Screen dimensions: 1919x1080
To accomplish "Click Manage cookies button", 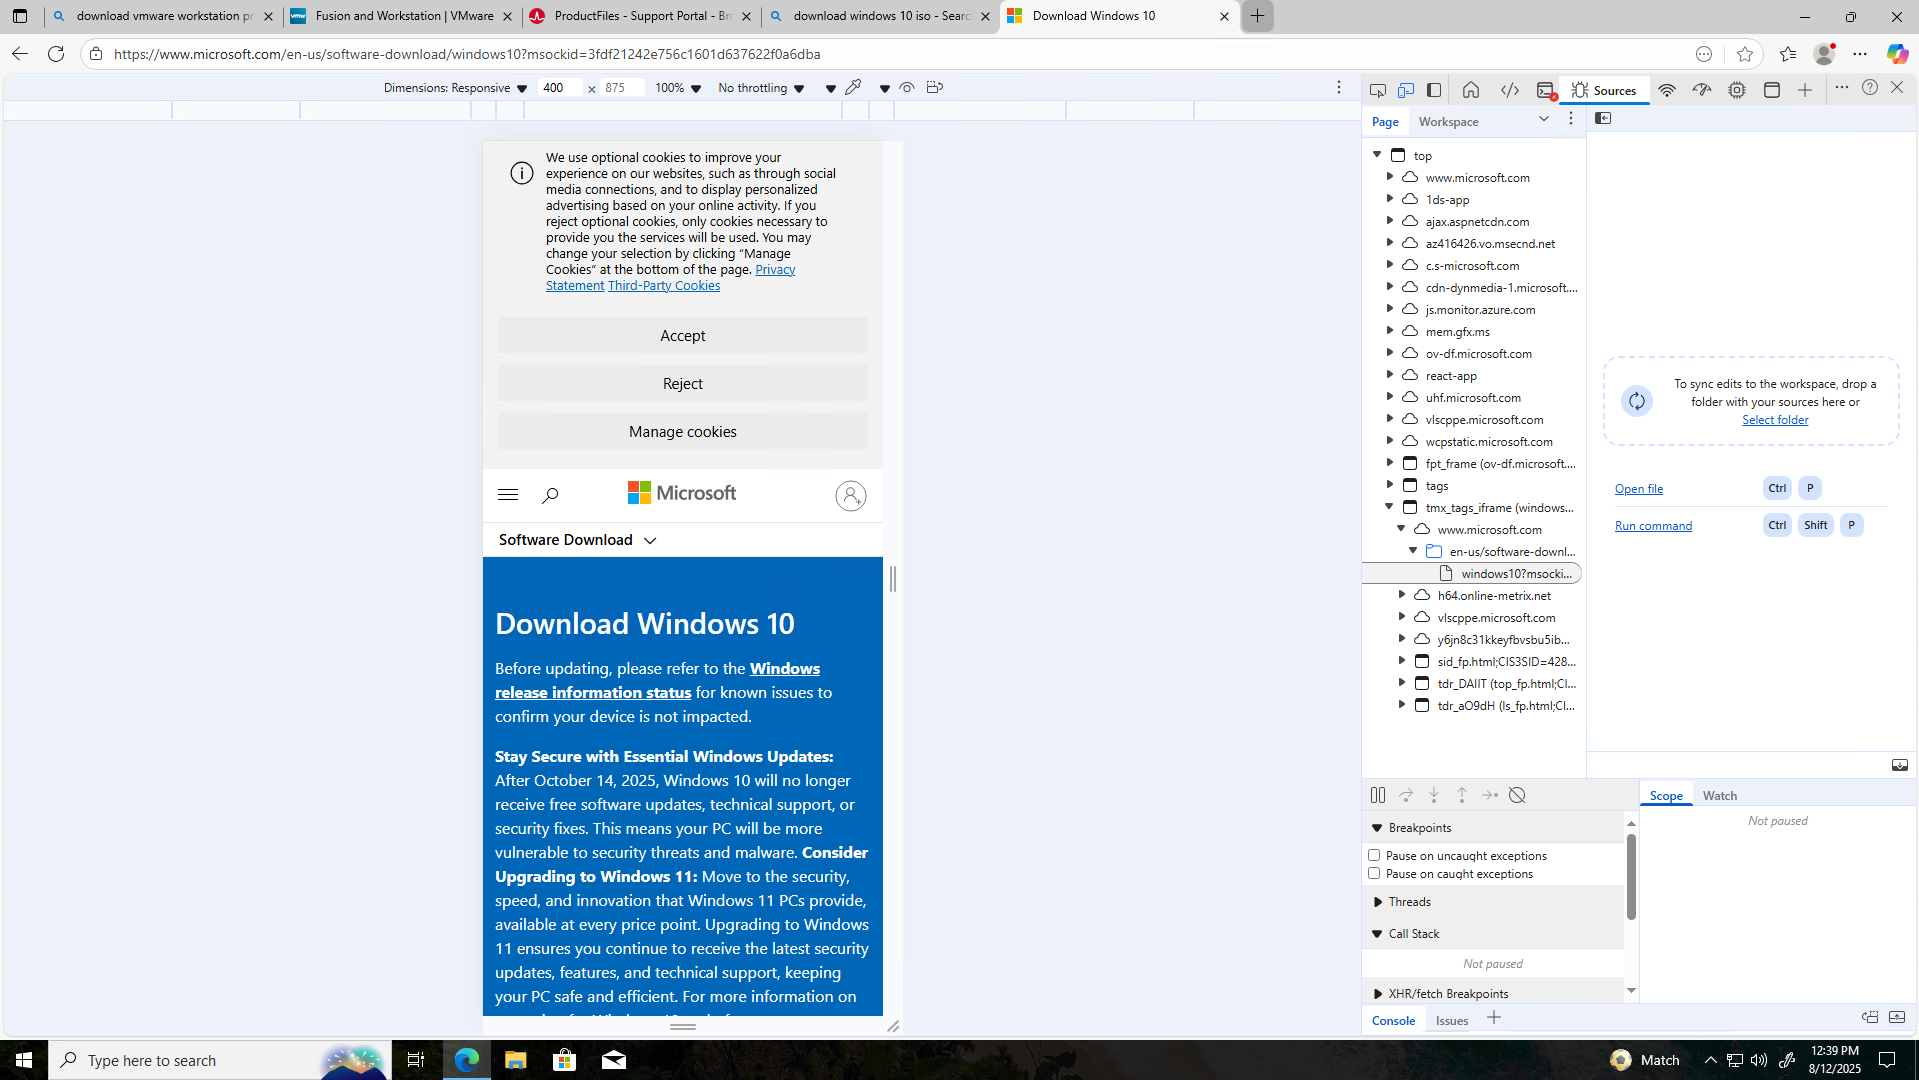I will (683, 432).
